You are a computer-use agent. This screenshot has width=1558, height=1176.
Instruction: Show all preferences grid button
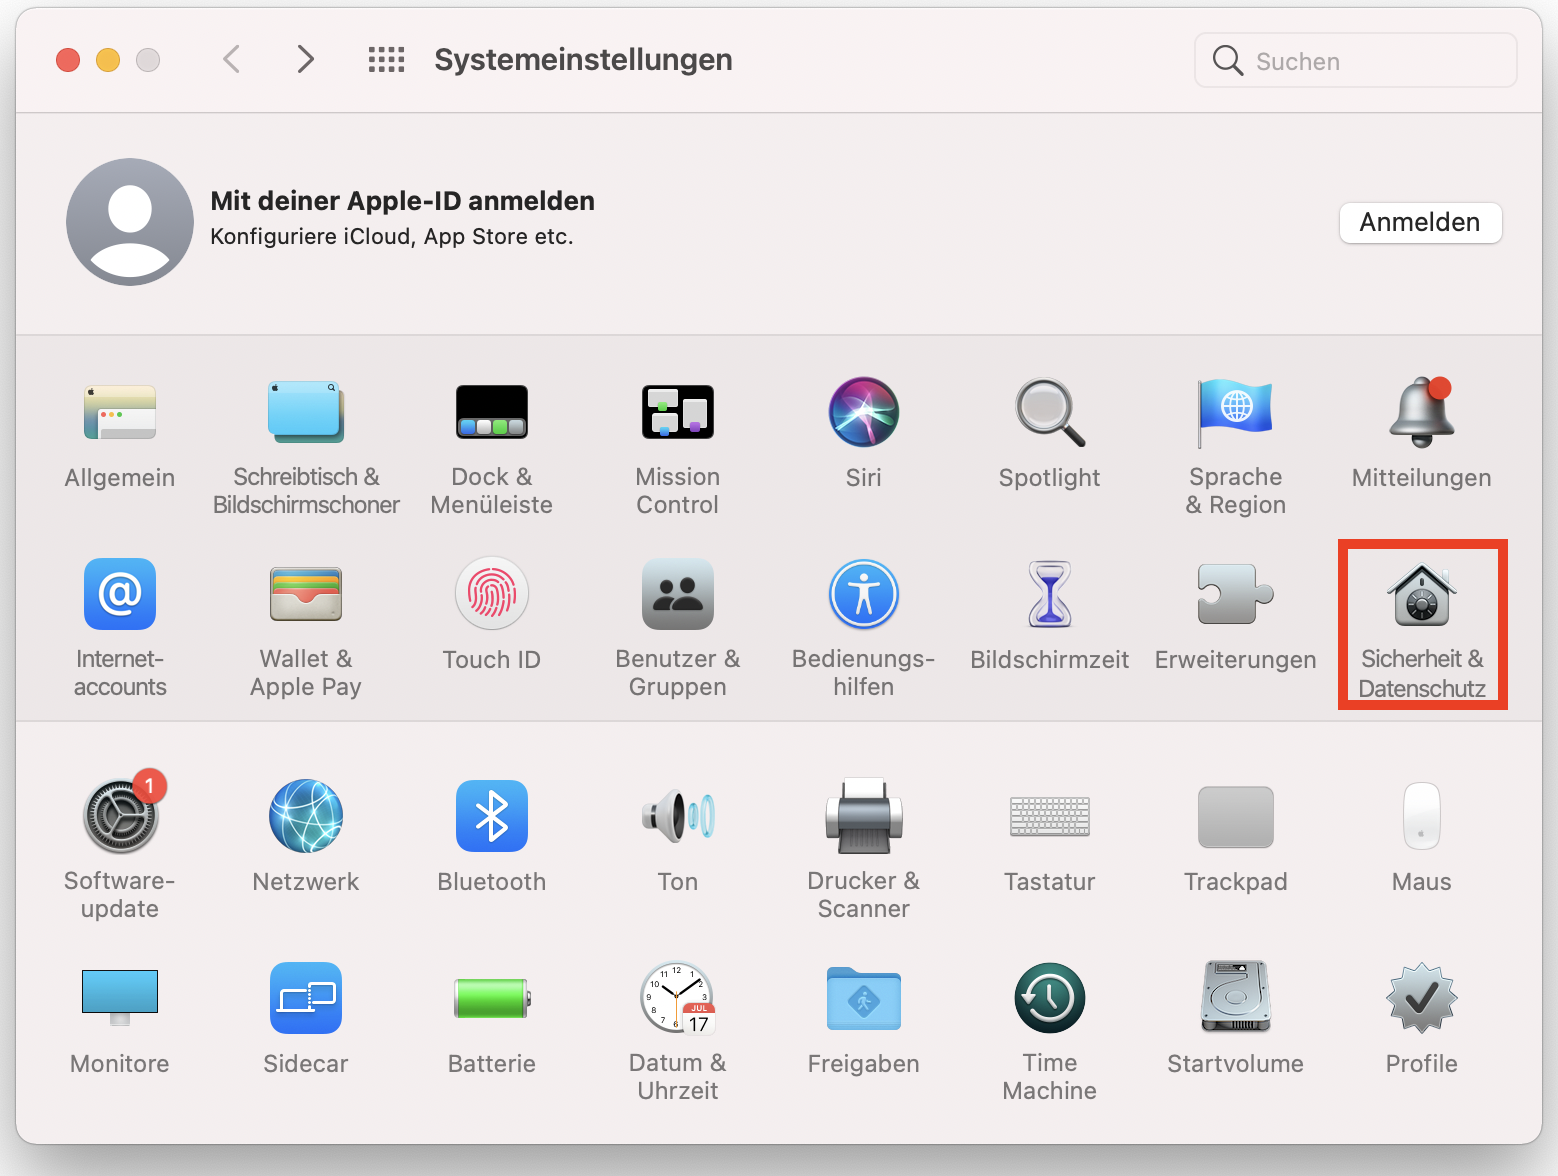pyautogui.click(x=386, y=60)
